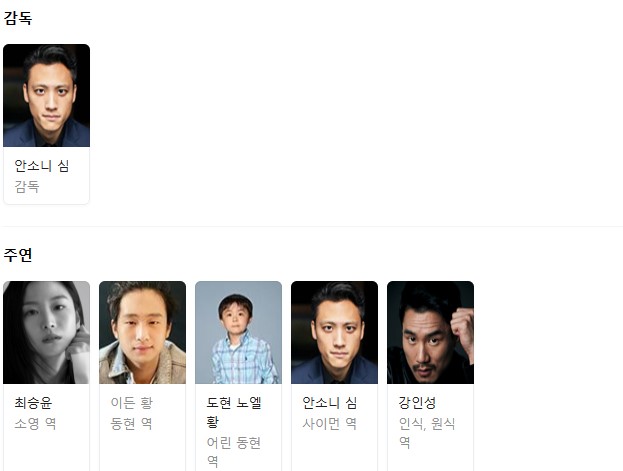Viewport: 623px width, 471px height.
Task: Open 이든 황's profile photo
Action: coord(142,332)
